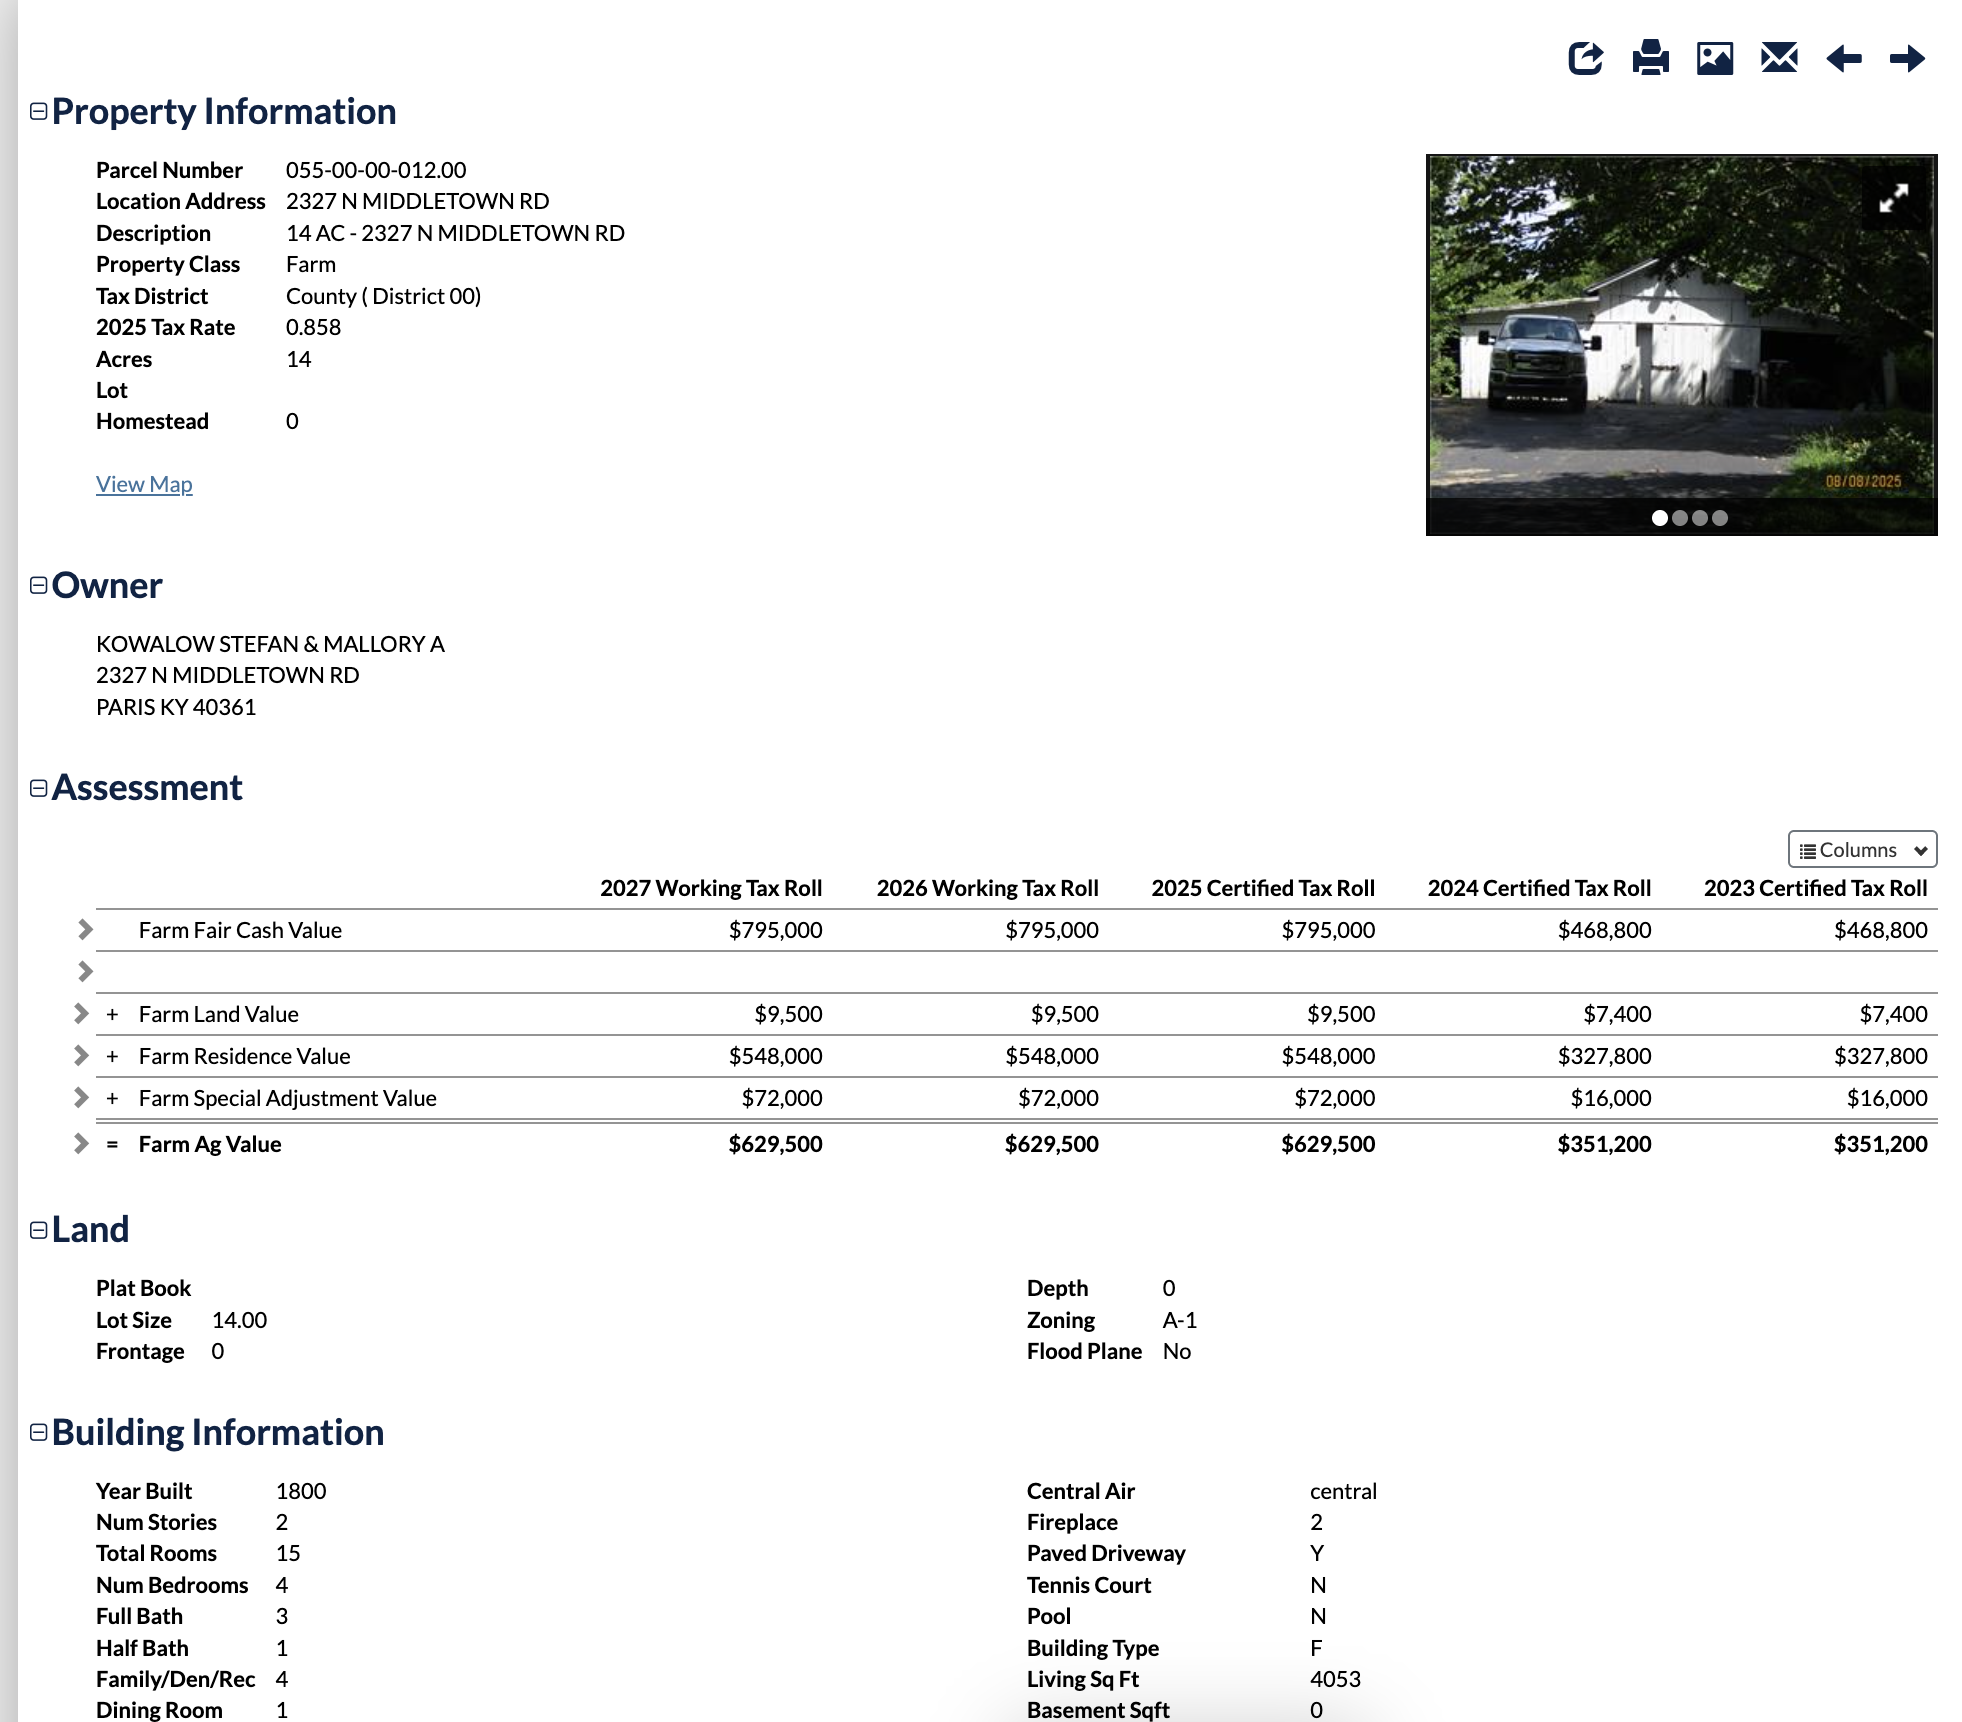Select the second photo carousel dot
The width and height of the screenshot is (1962, 1722).
click(1680, 518)
